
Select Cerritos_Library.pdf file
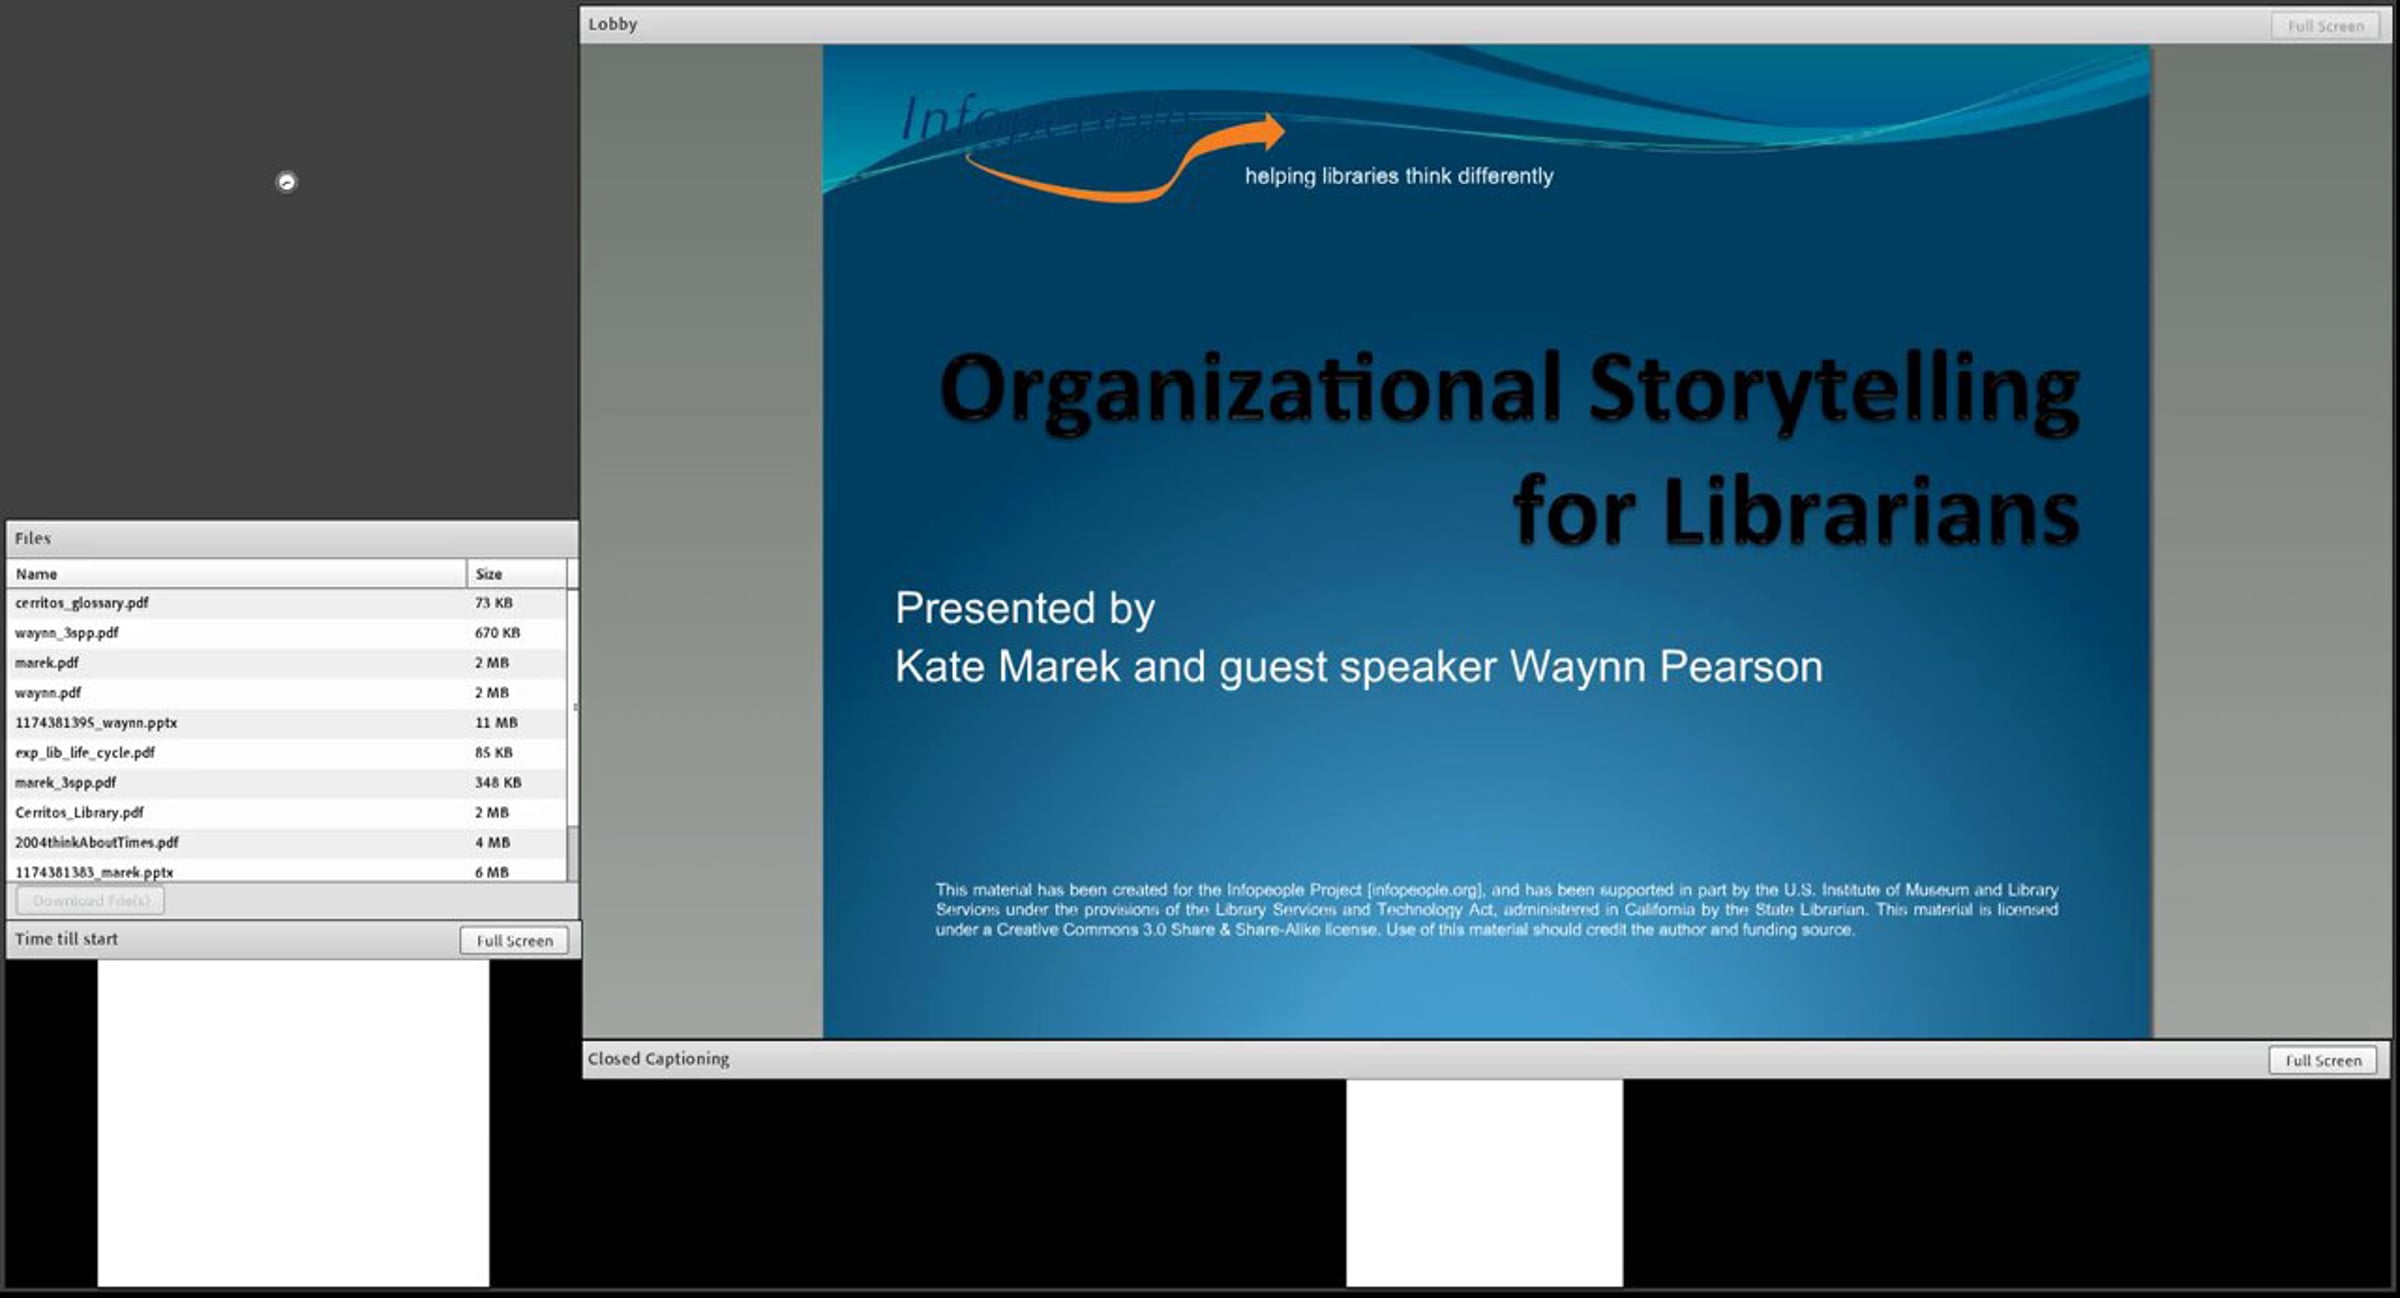[x=79, y=813]
